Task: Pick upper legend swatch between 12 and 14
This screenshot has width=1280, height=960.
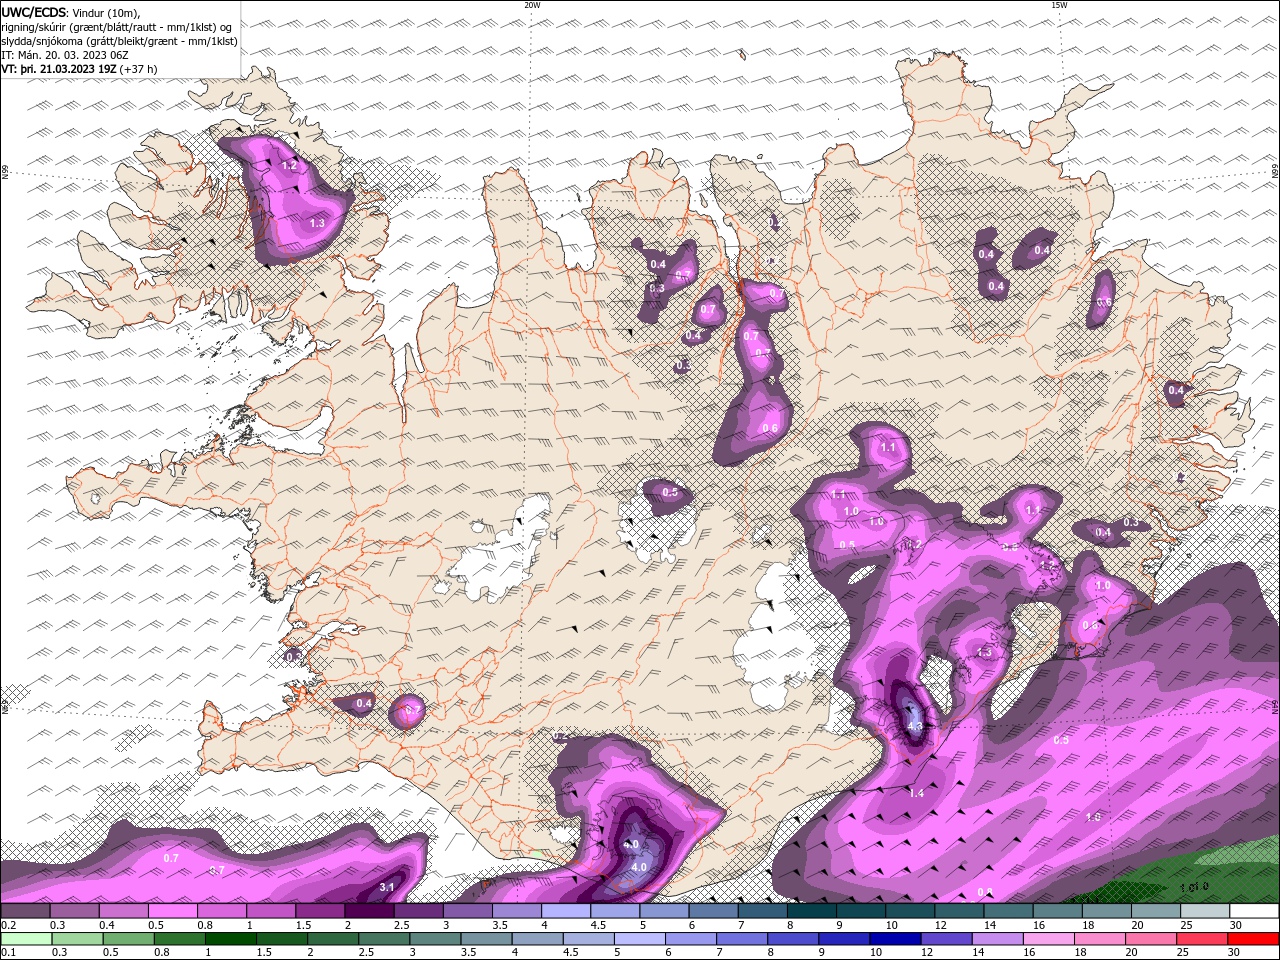Action: (960, 911)
